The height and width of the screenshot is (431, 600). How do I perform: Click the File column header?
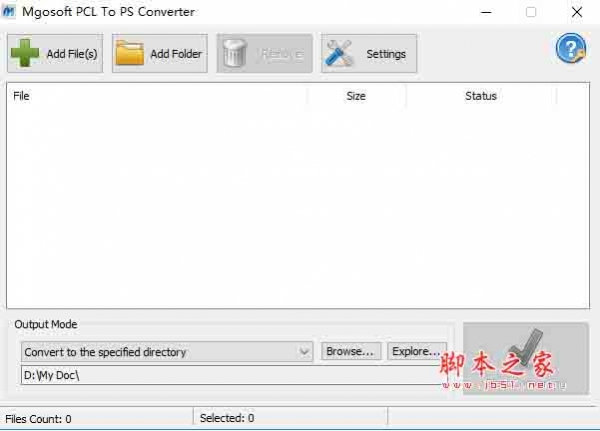coord(157,96)
